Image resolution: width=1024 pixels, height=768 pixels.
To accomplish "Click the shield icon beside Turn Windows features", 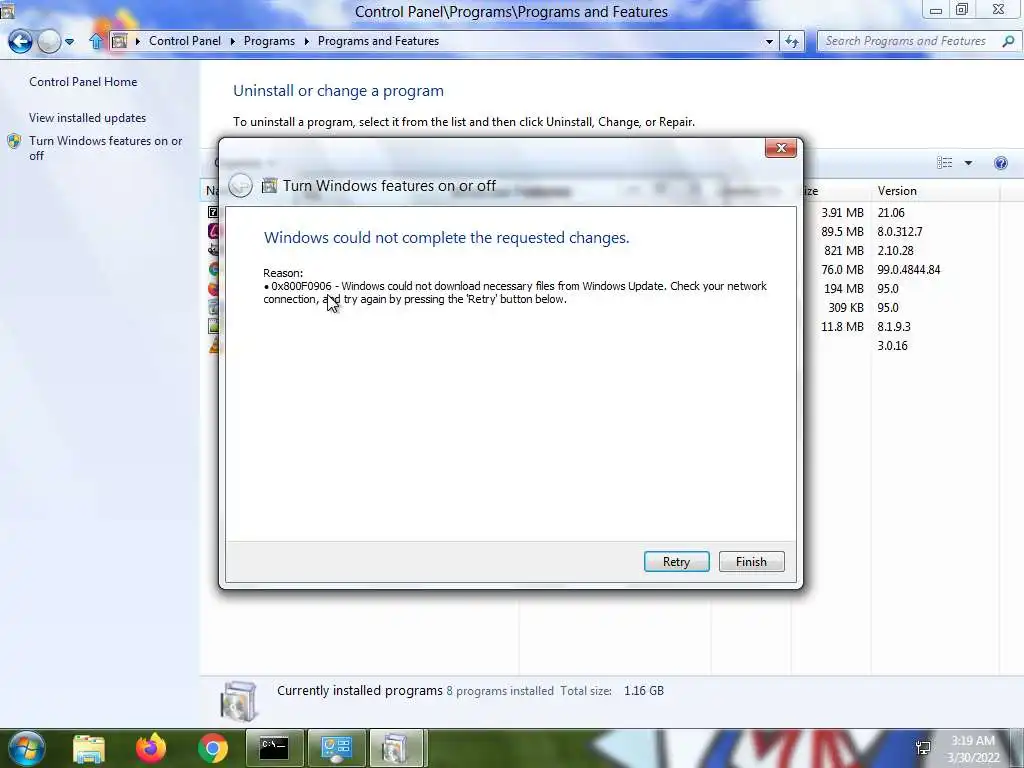I will point(14,141).
